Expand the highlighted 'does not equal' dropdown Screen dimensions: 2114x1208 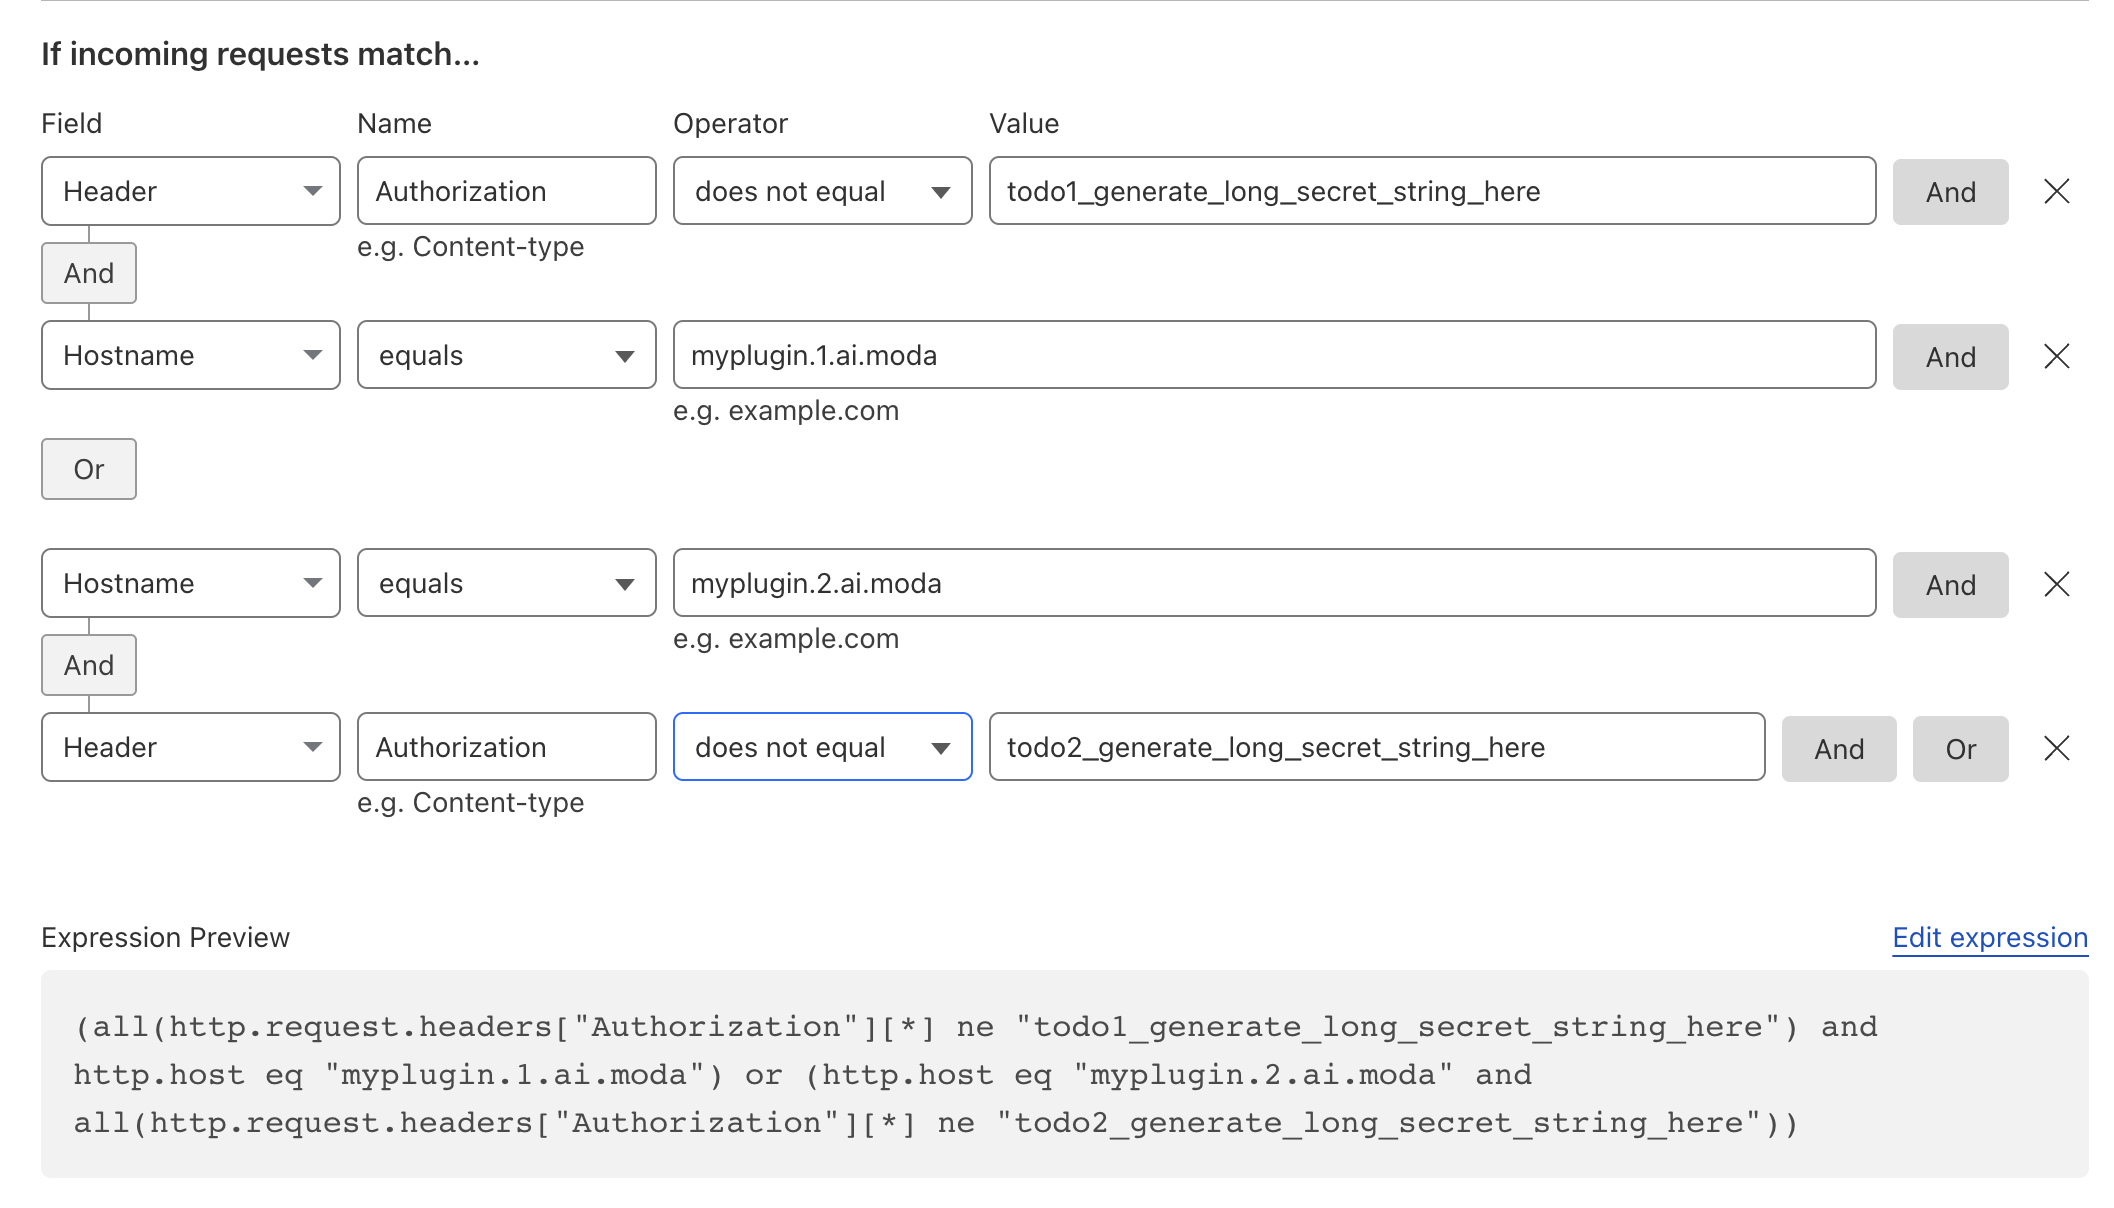pyautogui.click(x=822, y=747)
